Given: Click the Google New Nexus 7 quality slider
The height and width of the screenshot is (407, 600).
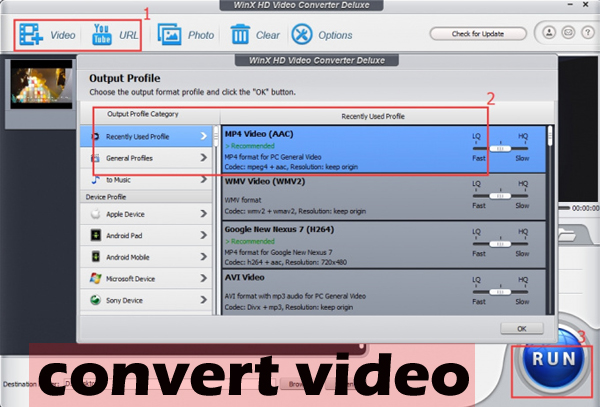Looking at the screenshot, I should click(x=501, y=244).
